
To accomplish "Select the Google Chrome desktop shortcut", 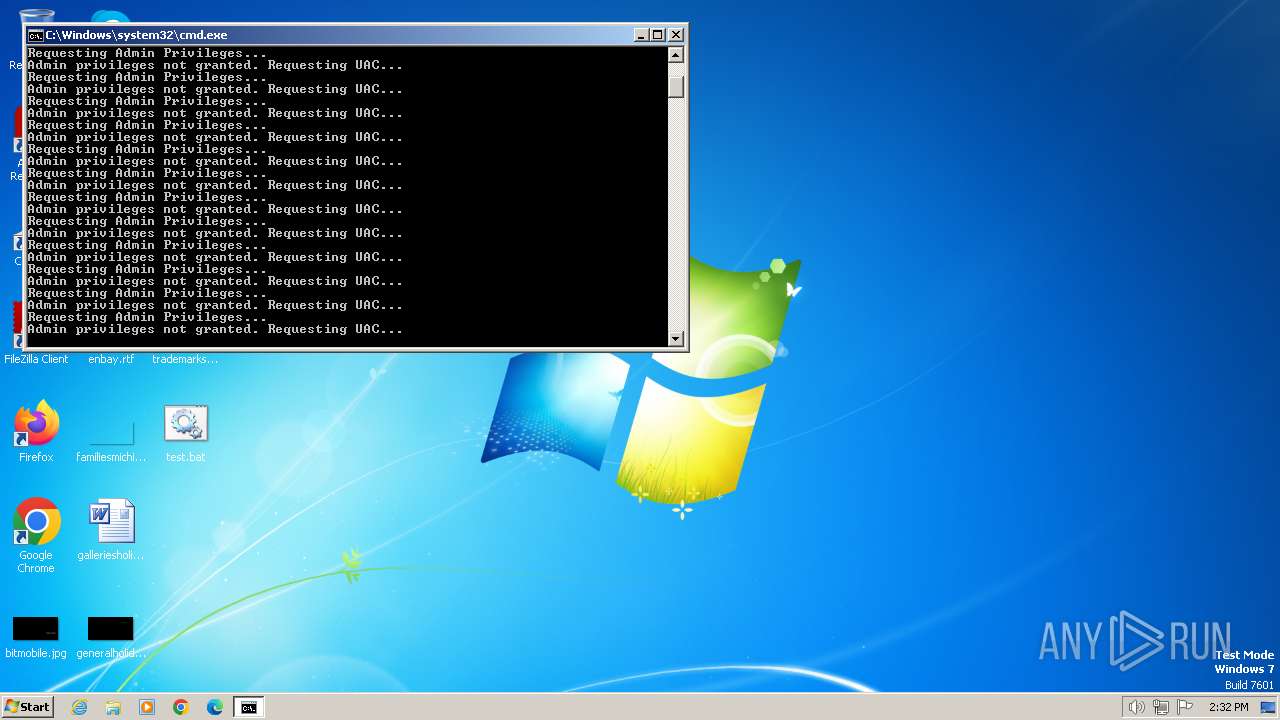I will [36, 535].
